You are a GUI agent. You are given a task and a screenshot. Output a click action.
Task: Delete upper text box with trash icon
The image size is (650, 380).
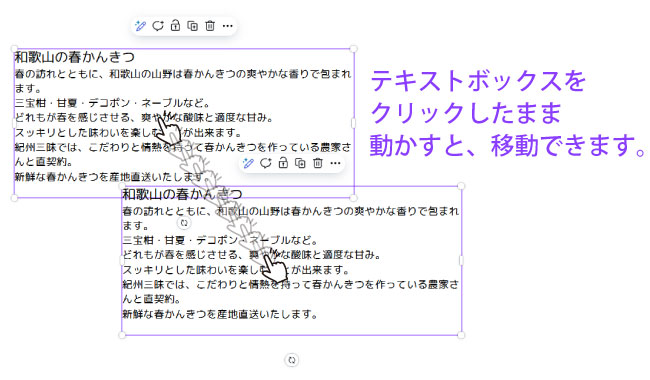(x=210, y=26)
